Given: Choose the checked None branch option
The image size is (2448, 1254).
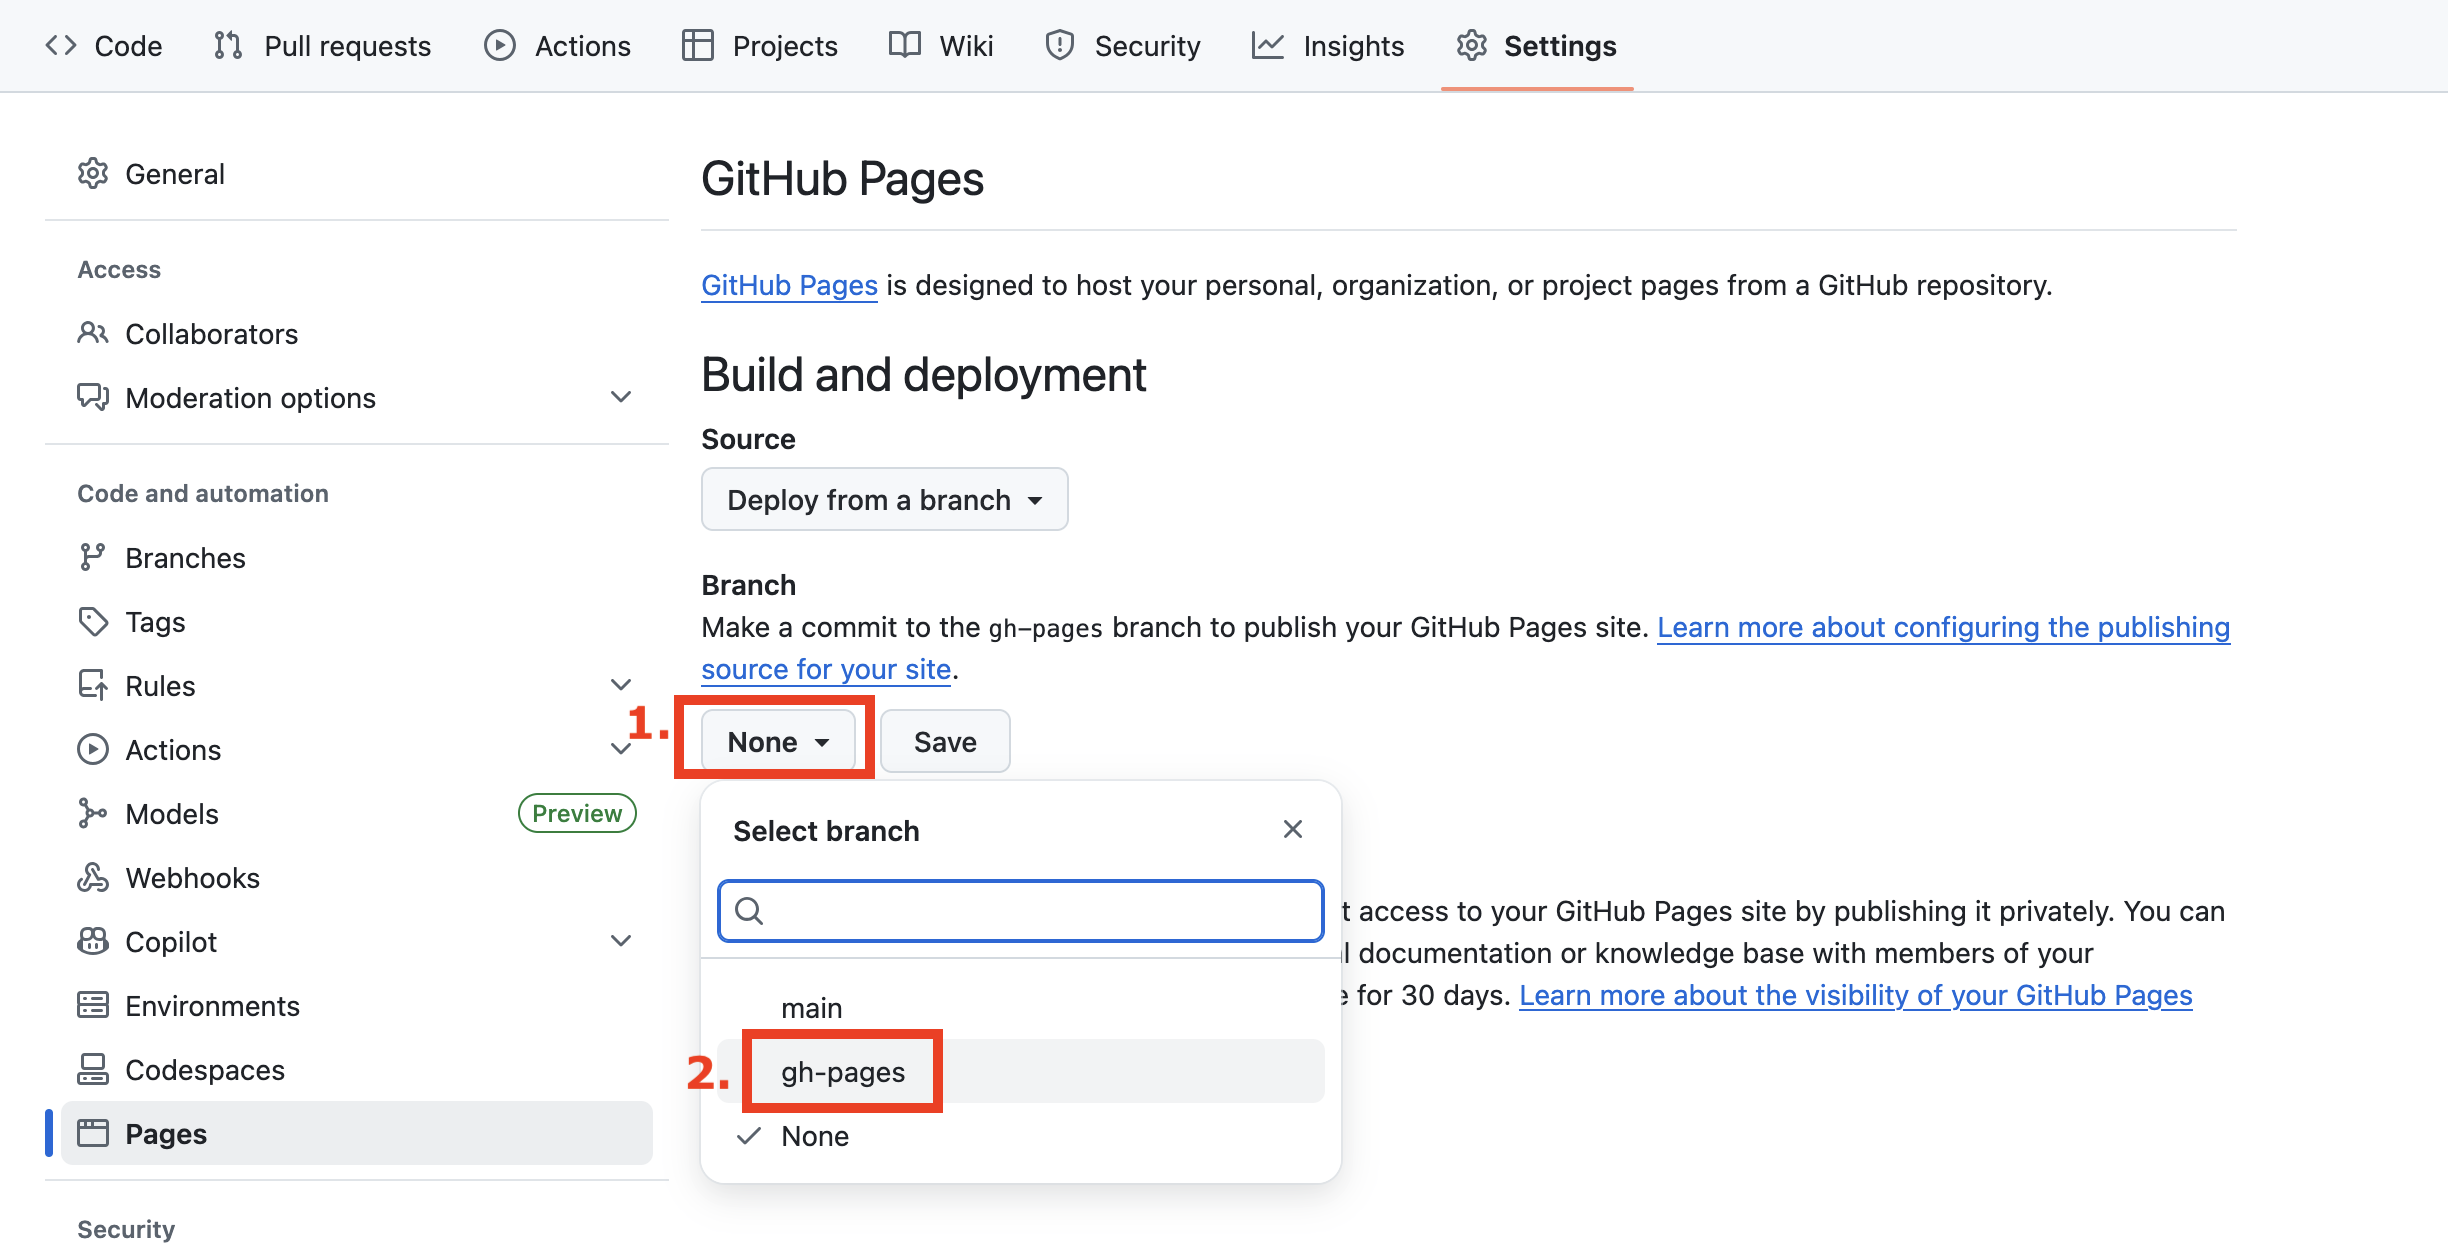Looking at the screenshot, I should tap(815, 1136).
